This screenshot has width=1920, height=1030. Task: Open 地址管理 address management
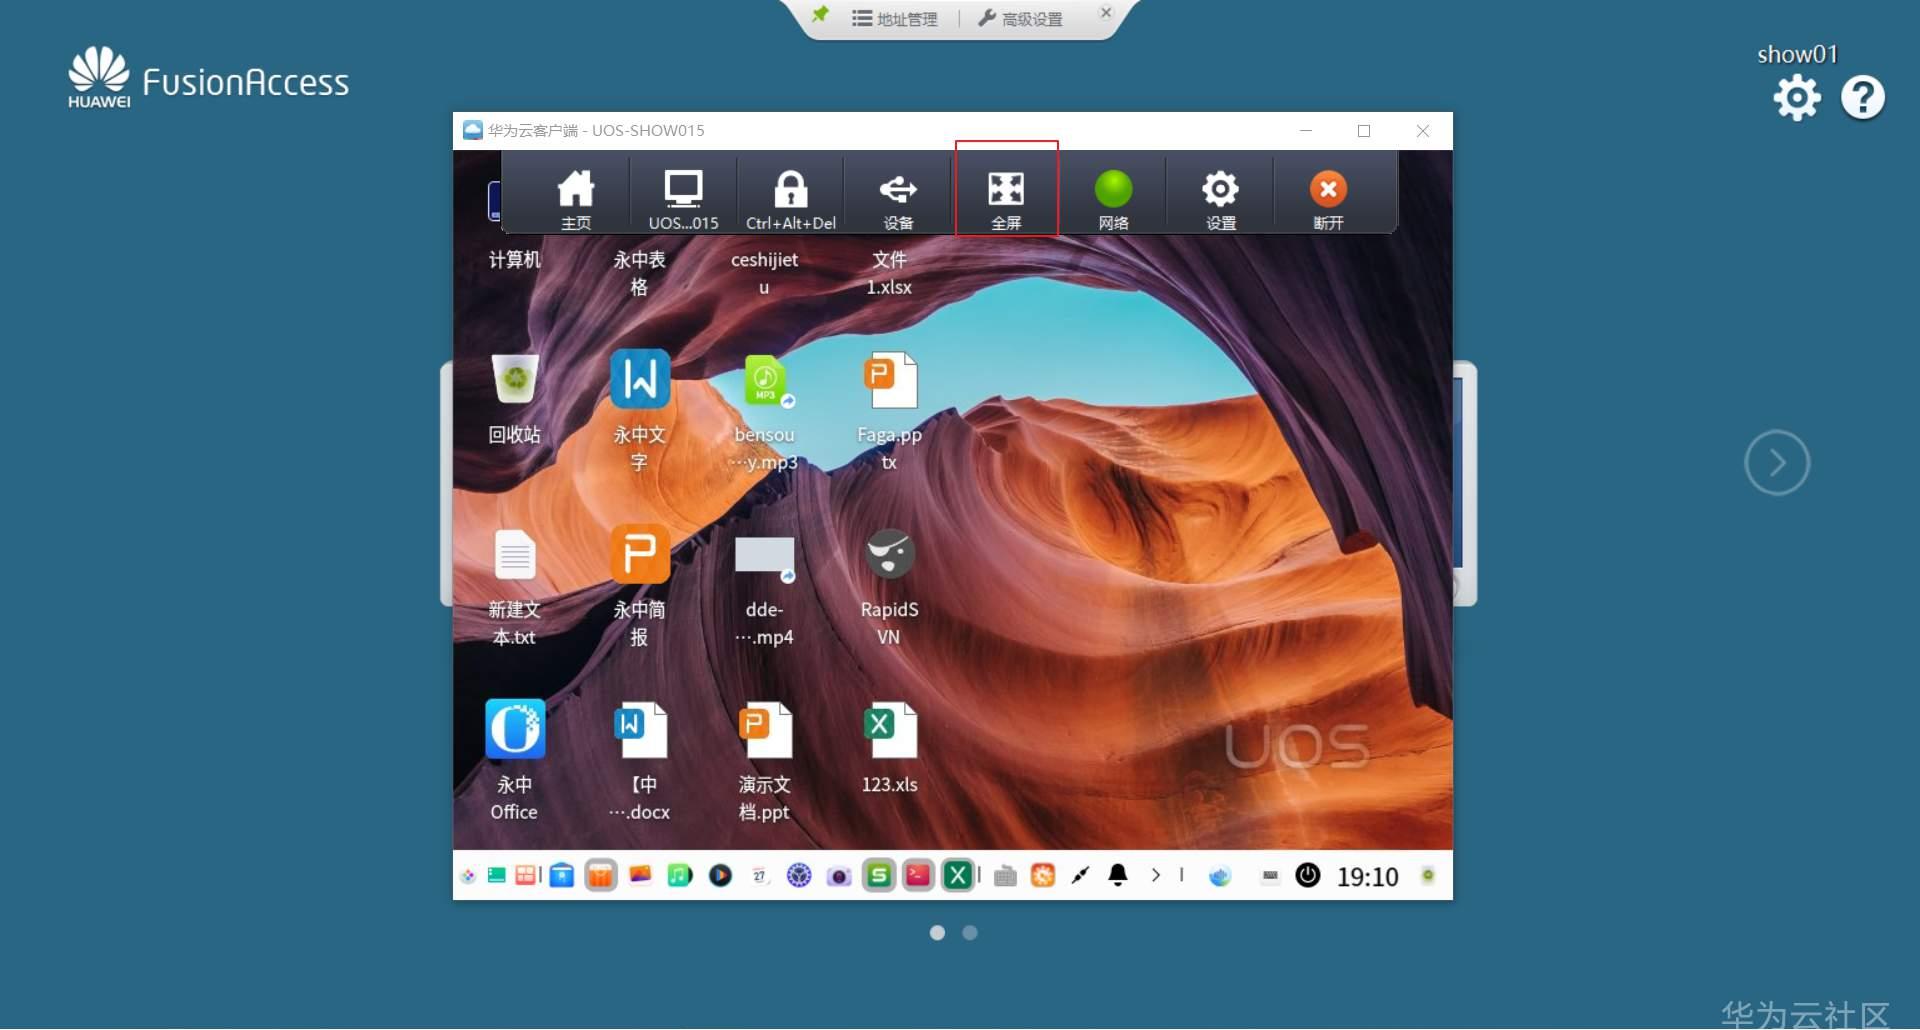pos(895,18)
